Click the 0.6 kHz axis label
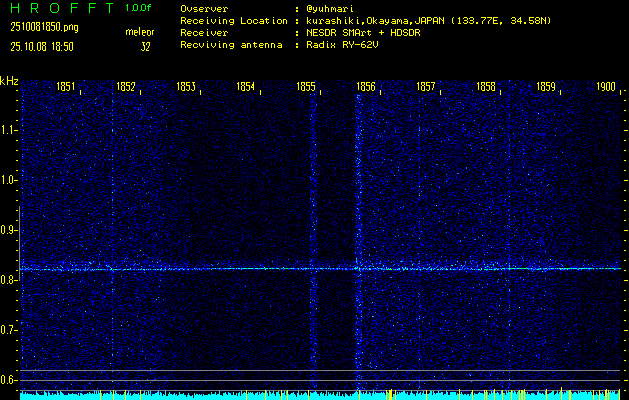This screenshot has height=400, width=629. point(8,380)
